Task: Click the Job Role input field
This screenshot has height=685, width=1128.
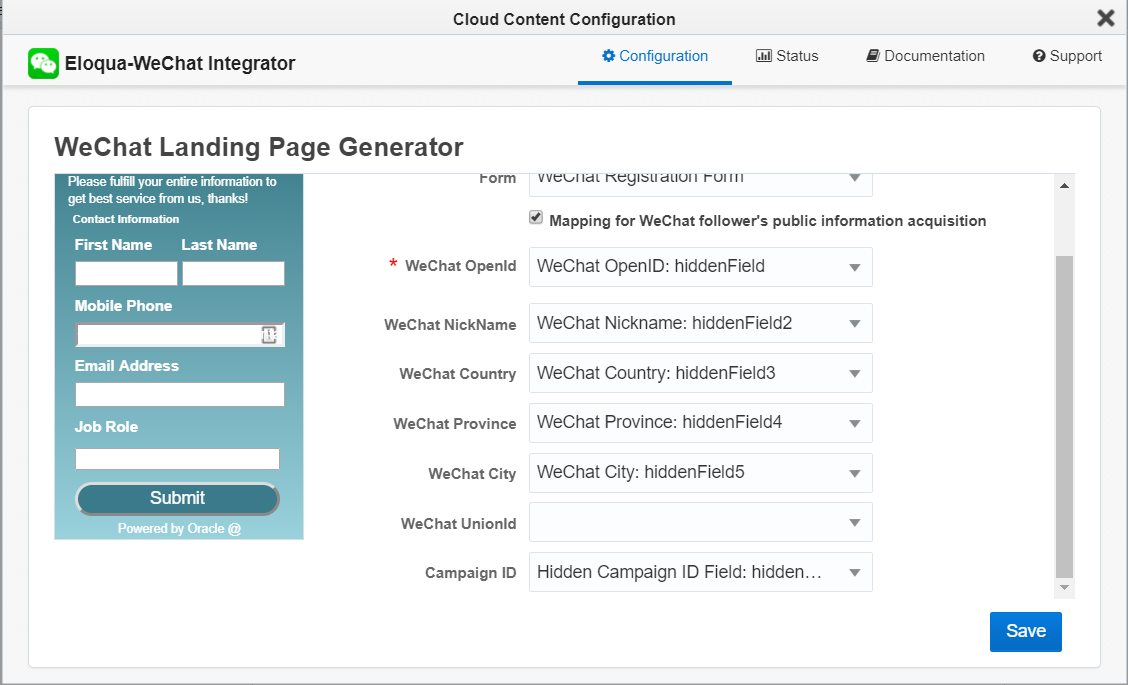Action: [x=178, y=459]
